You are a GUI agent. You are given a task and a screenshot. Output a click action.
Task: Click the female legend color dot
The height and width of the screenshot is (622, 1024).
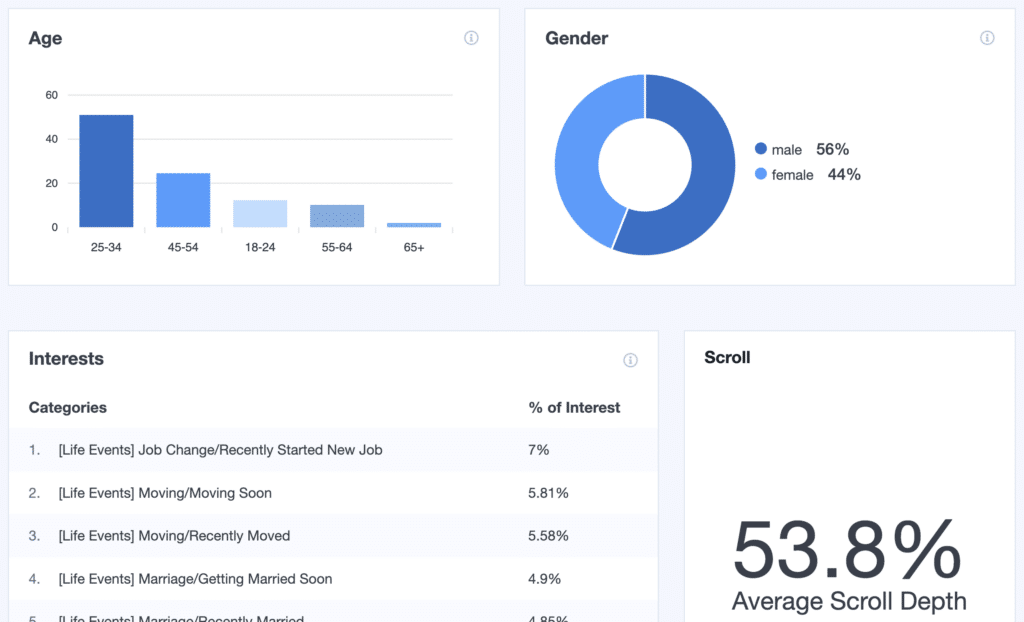pyautogui.click(x=761, y=175)
